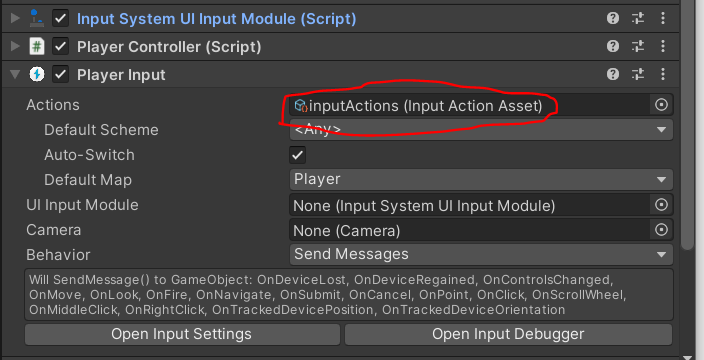Open Behavior dropdown set to Send Messages
The image size is (704, 360).
point(481,255)
